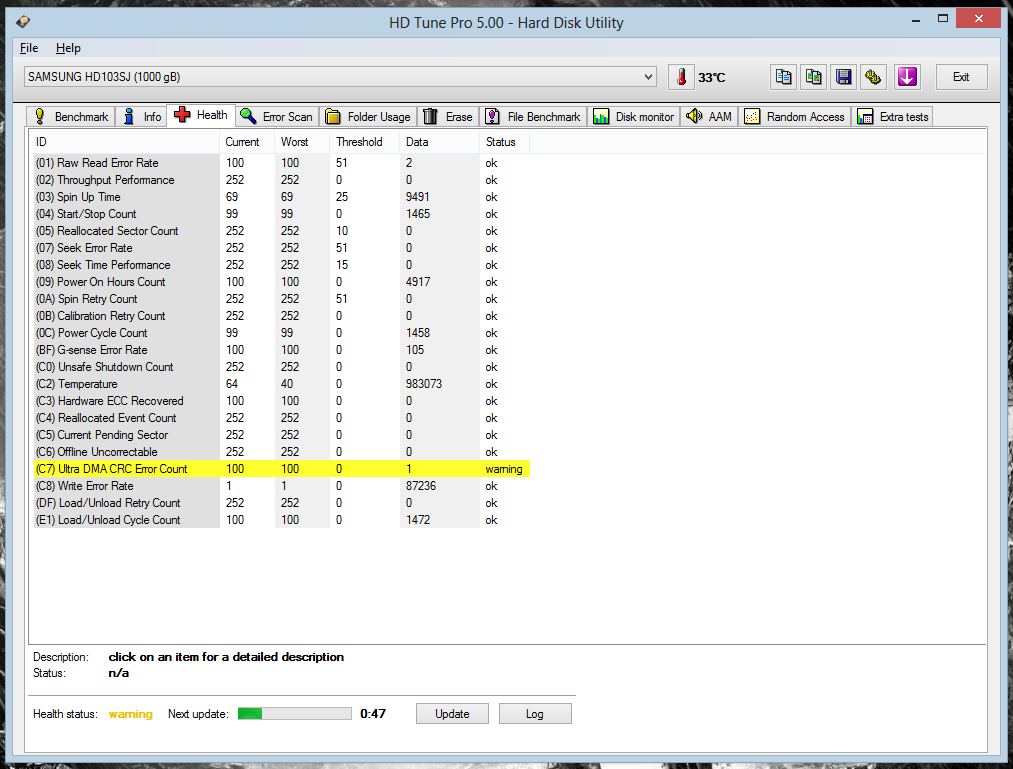Select the Reallocated Event Count row

(x=282, y=418)
